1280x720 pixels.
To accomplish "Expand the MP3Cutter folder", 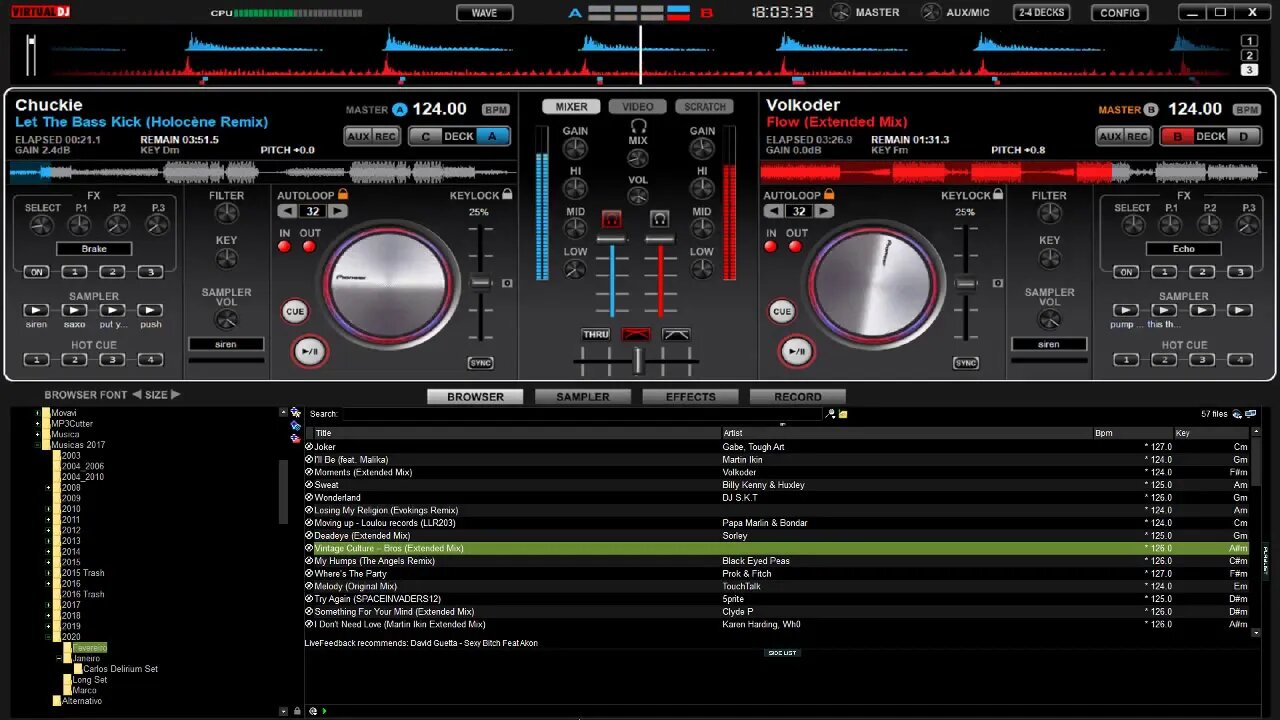I will pos(38,424).
